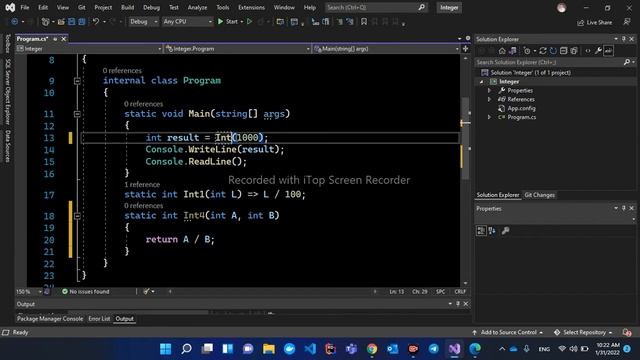Click the split editor icon above scrollbar

click(x=466, y=49)
